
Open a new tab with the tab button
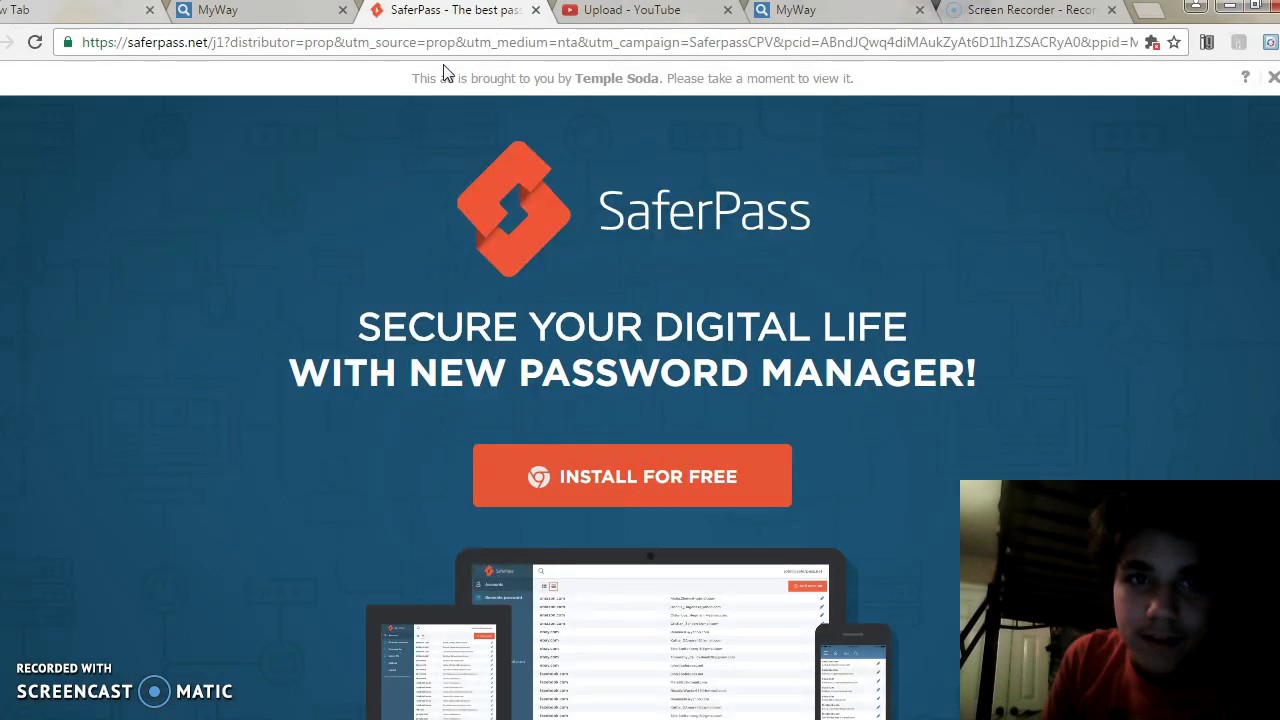pos(1149,10)
